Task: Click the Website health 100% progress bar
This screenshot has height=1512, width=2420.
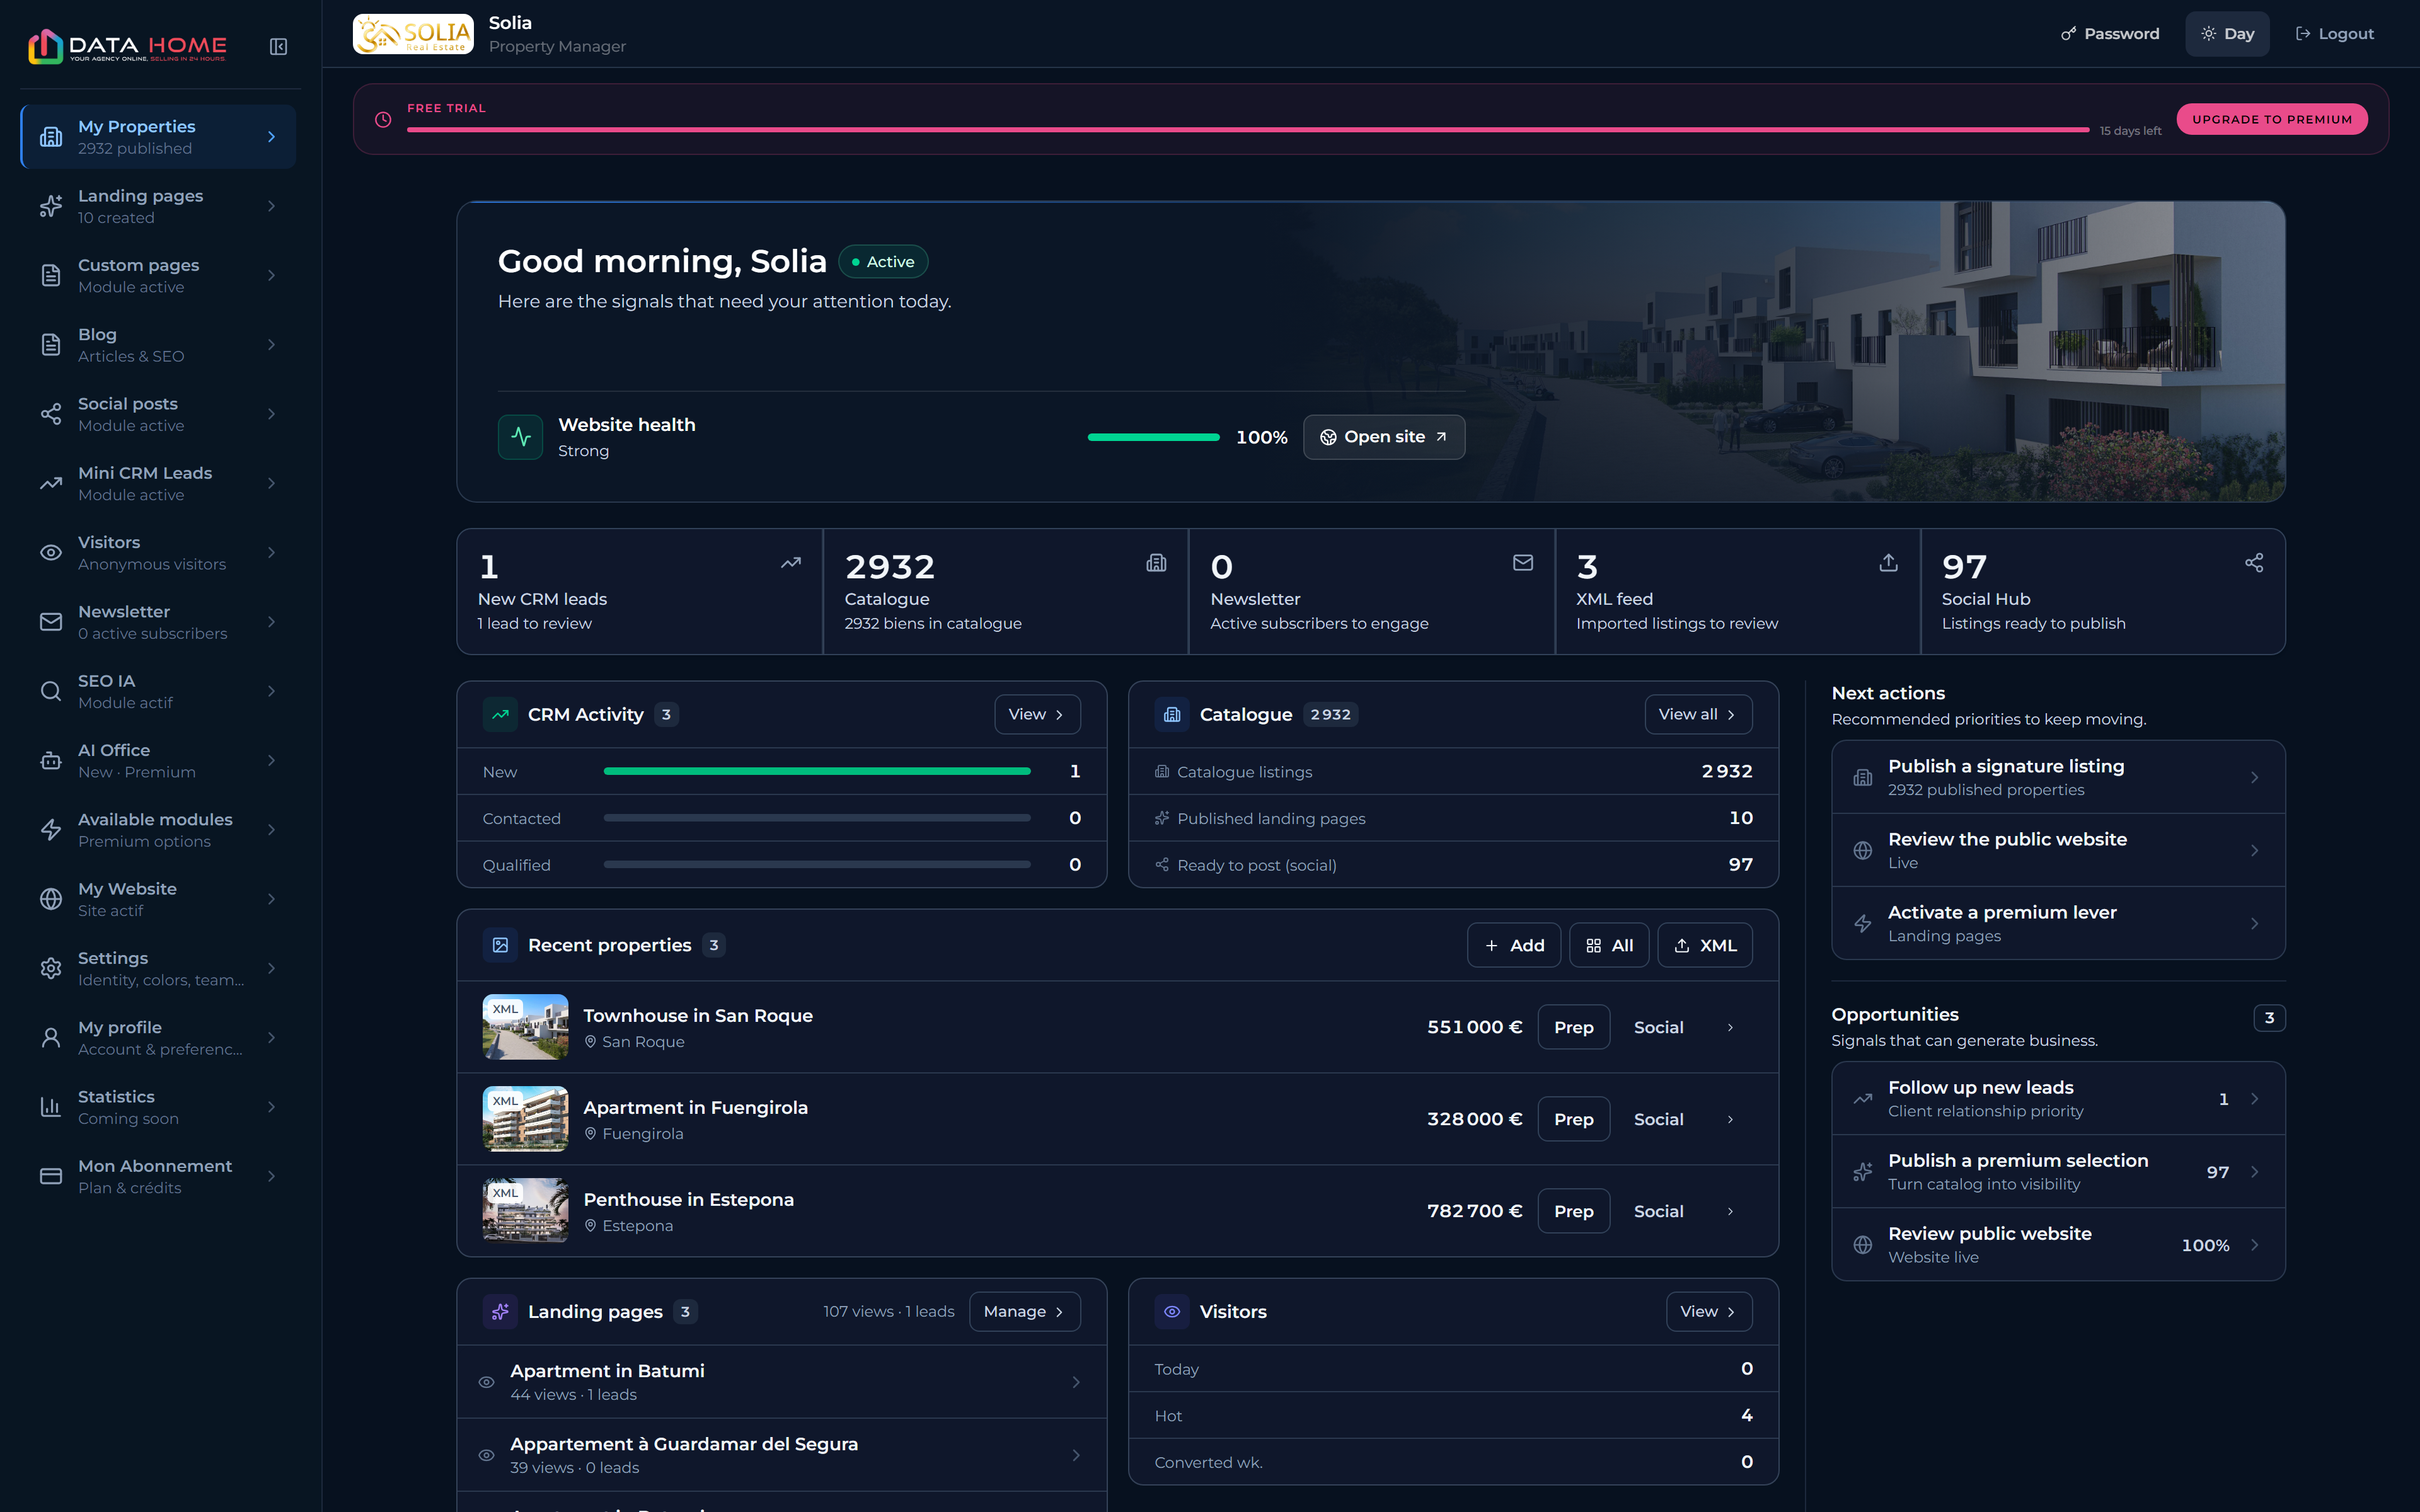Action: [x=1154, y=437]
